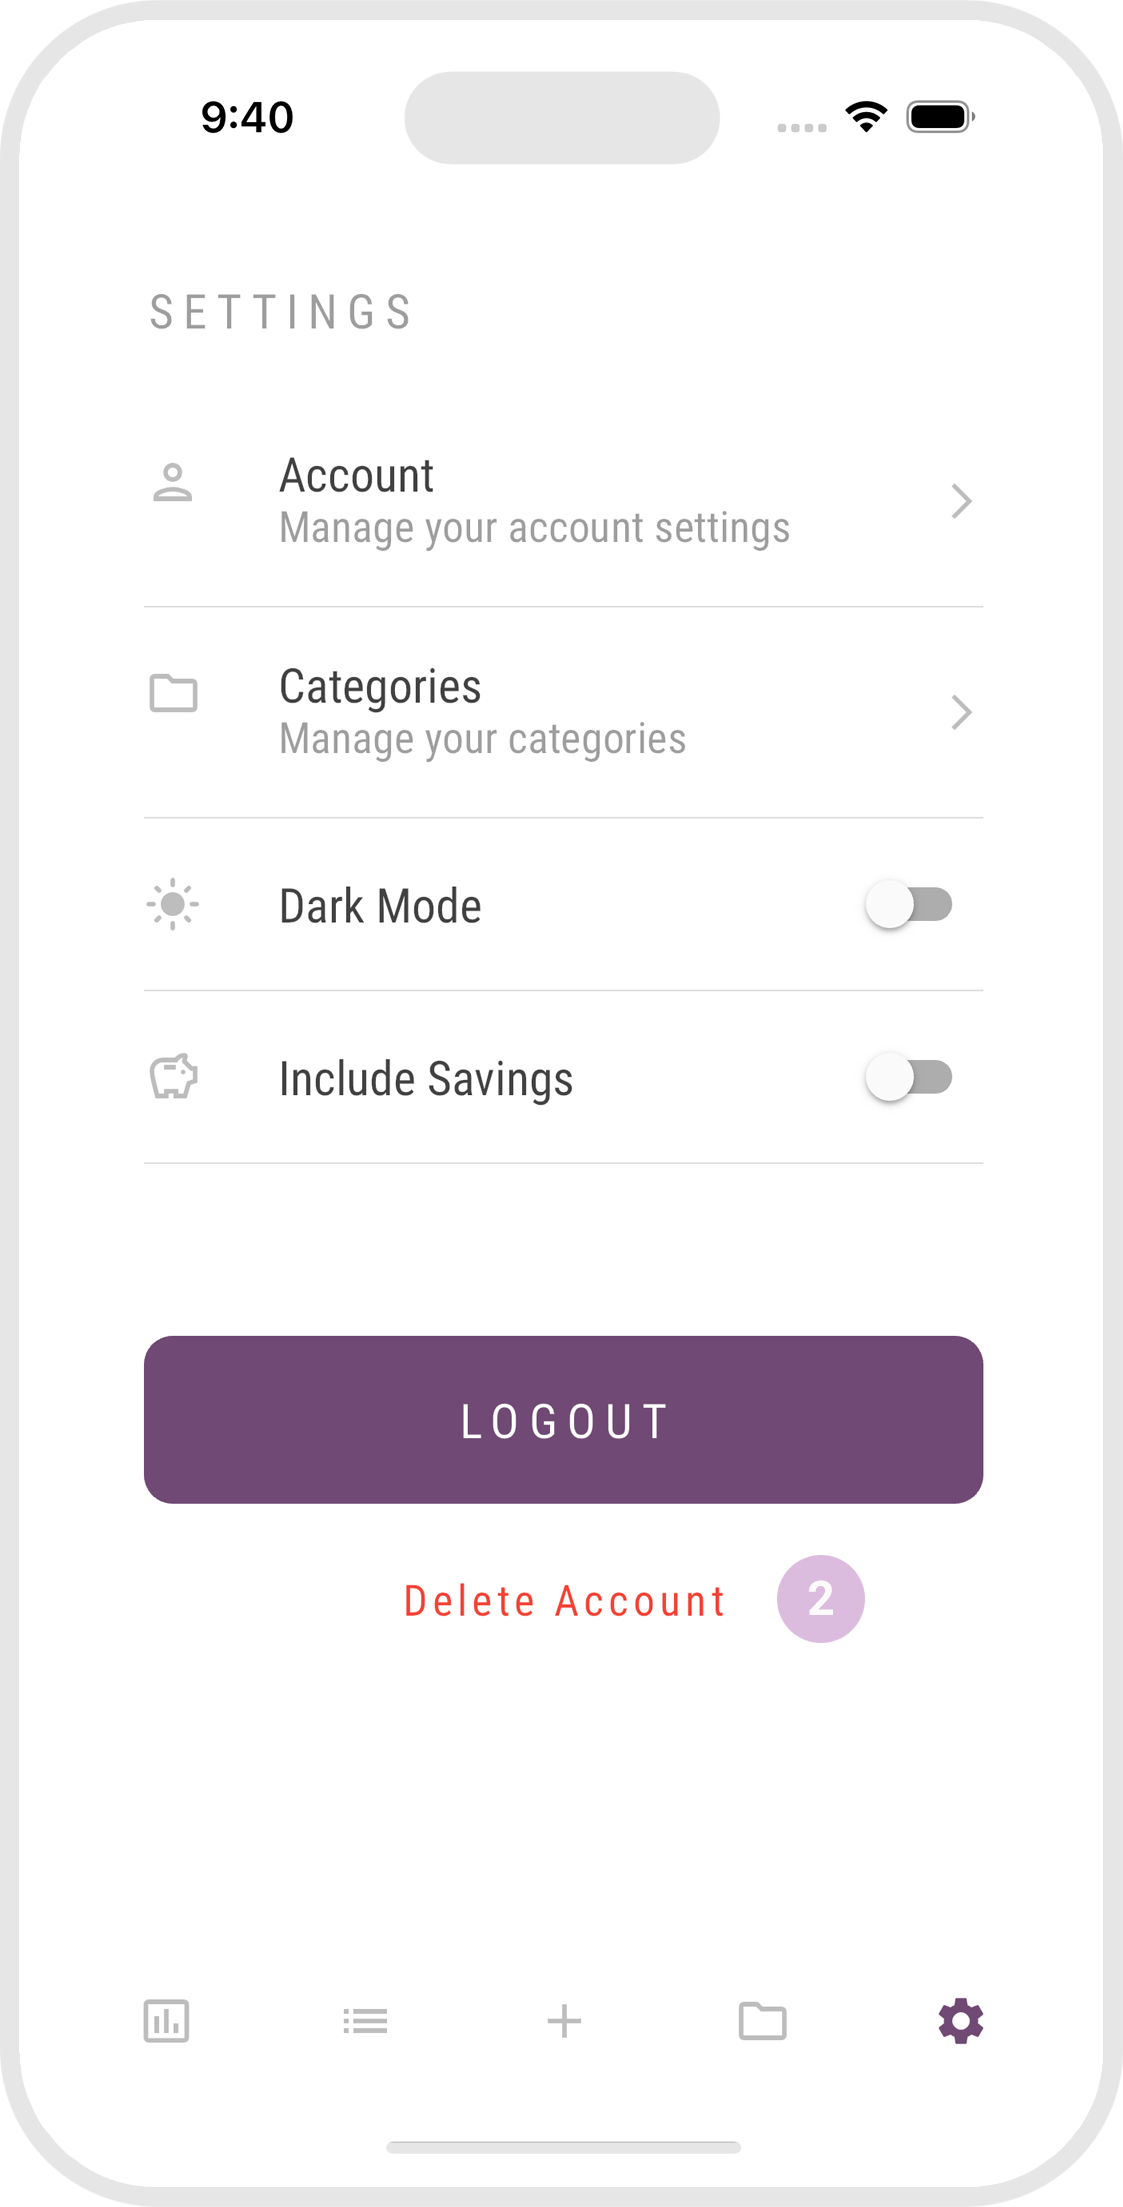The width and height of the screenshot is (1123, 2207).
Task: Click the Delete Account link
Action: (564, 1601)
